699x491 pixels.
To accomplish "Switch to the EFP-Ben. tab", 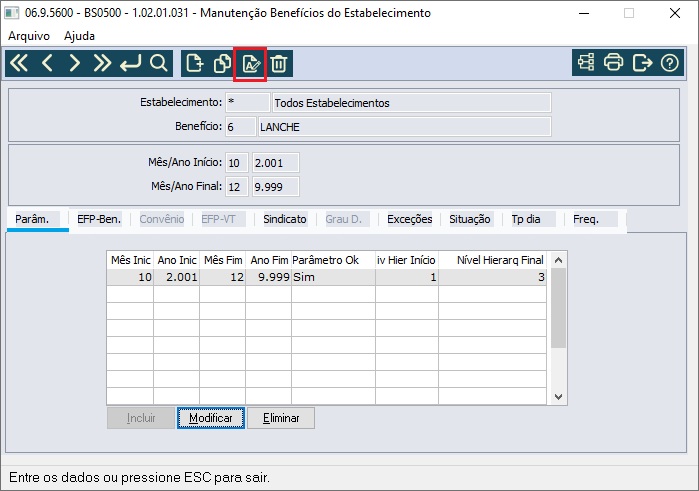I will 99,219.
